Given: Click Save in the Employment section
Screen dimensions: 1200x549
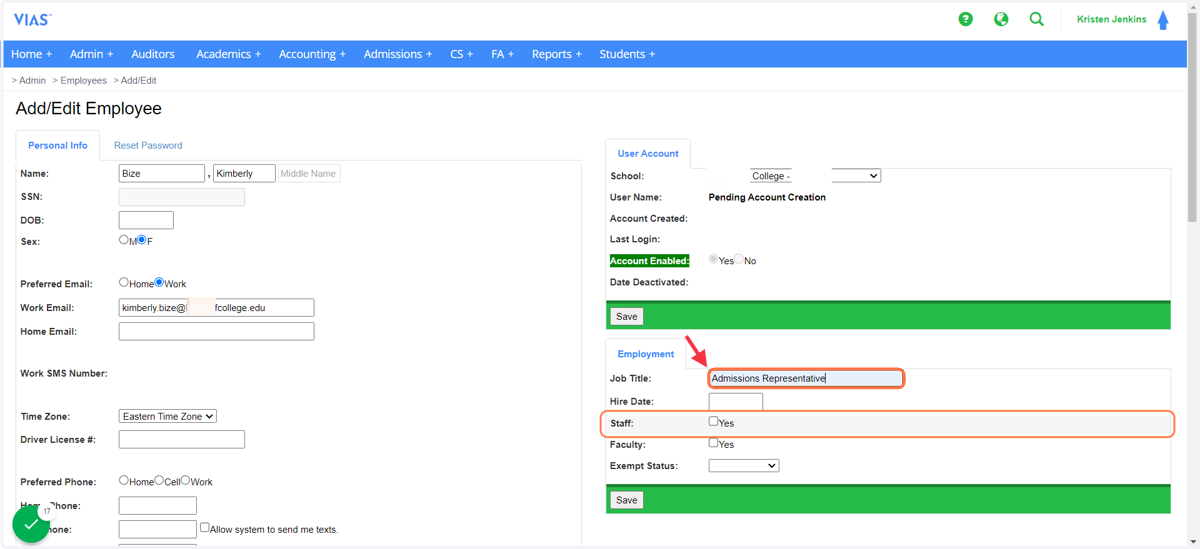Looking at the screenshot, I should (x=627, y=500).
